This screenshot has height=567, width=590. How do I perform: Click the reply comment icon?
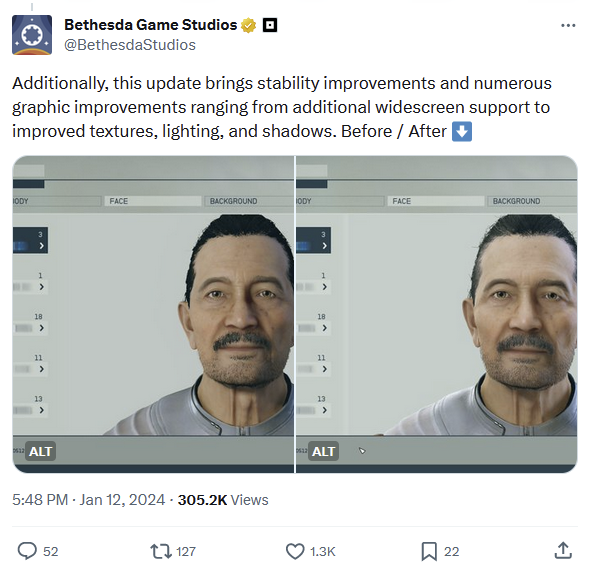click(27, 551)
